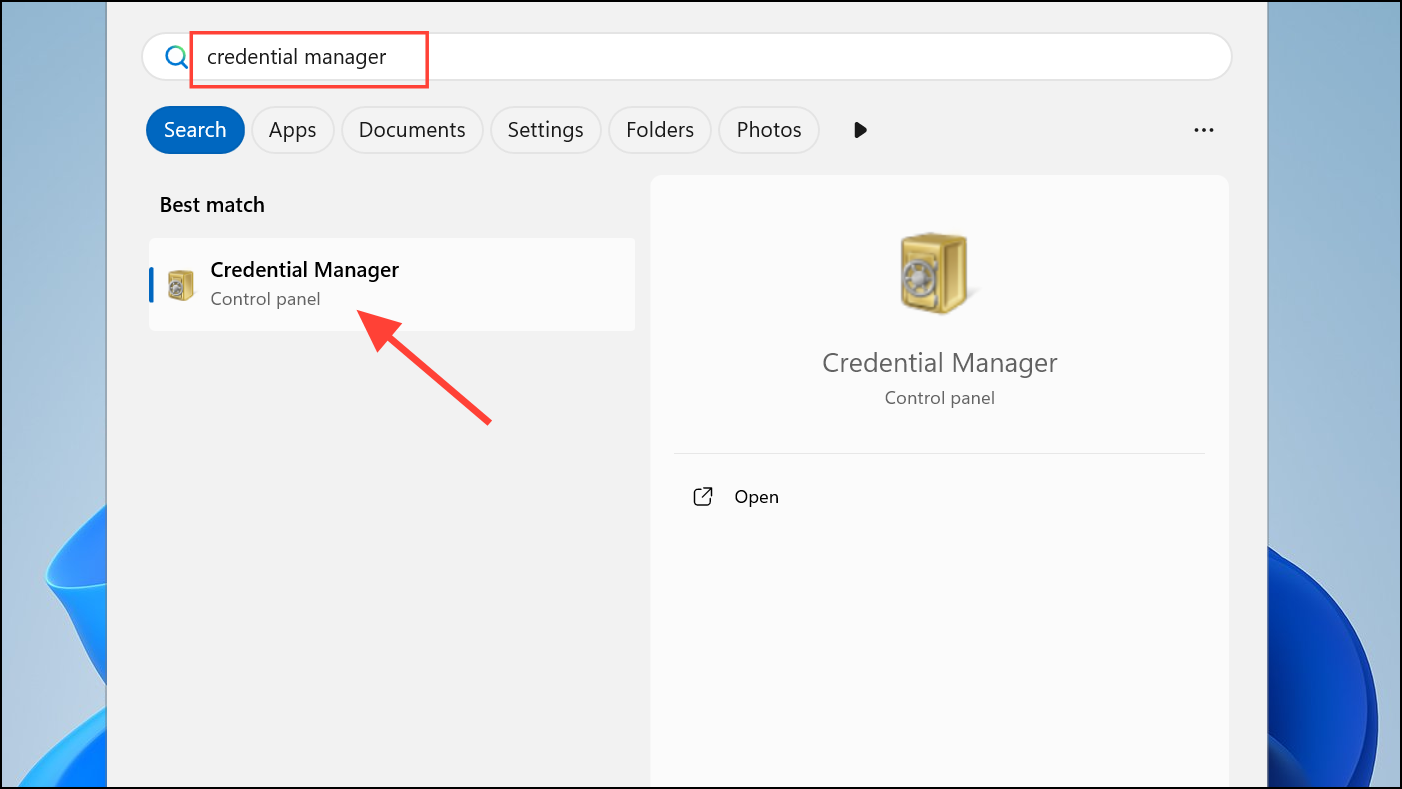Open the three-dot more options menu
Viewport: 1402px width, 789px height.
click(x=1204, y=130)
